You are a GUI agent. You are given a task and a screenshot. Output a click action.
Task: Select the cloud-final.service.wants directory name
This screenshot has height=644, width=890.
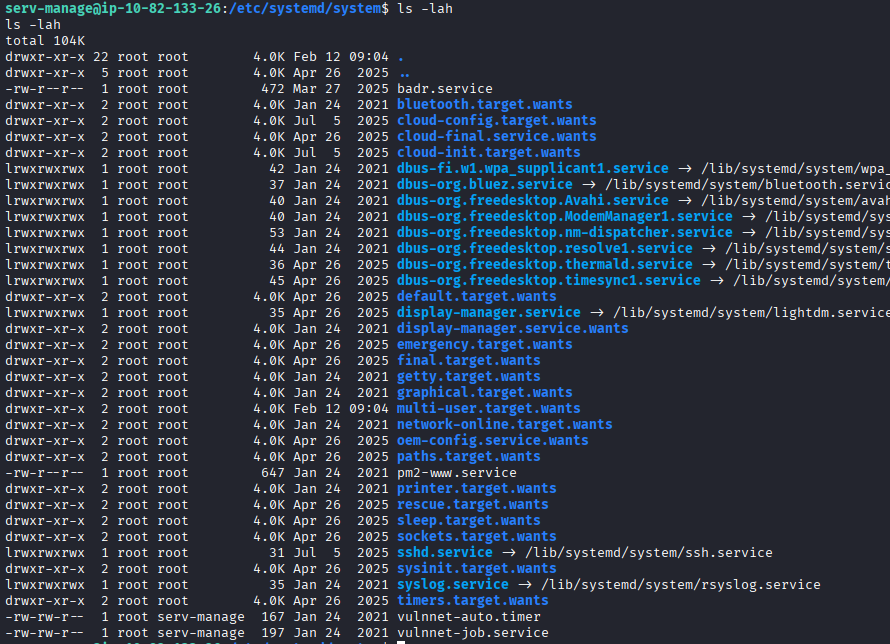[496, 136]
